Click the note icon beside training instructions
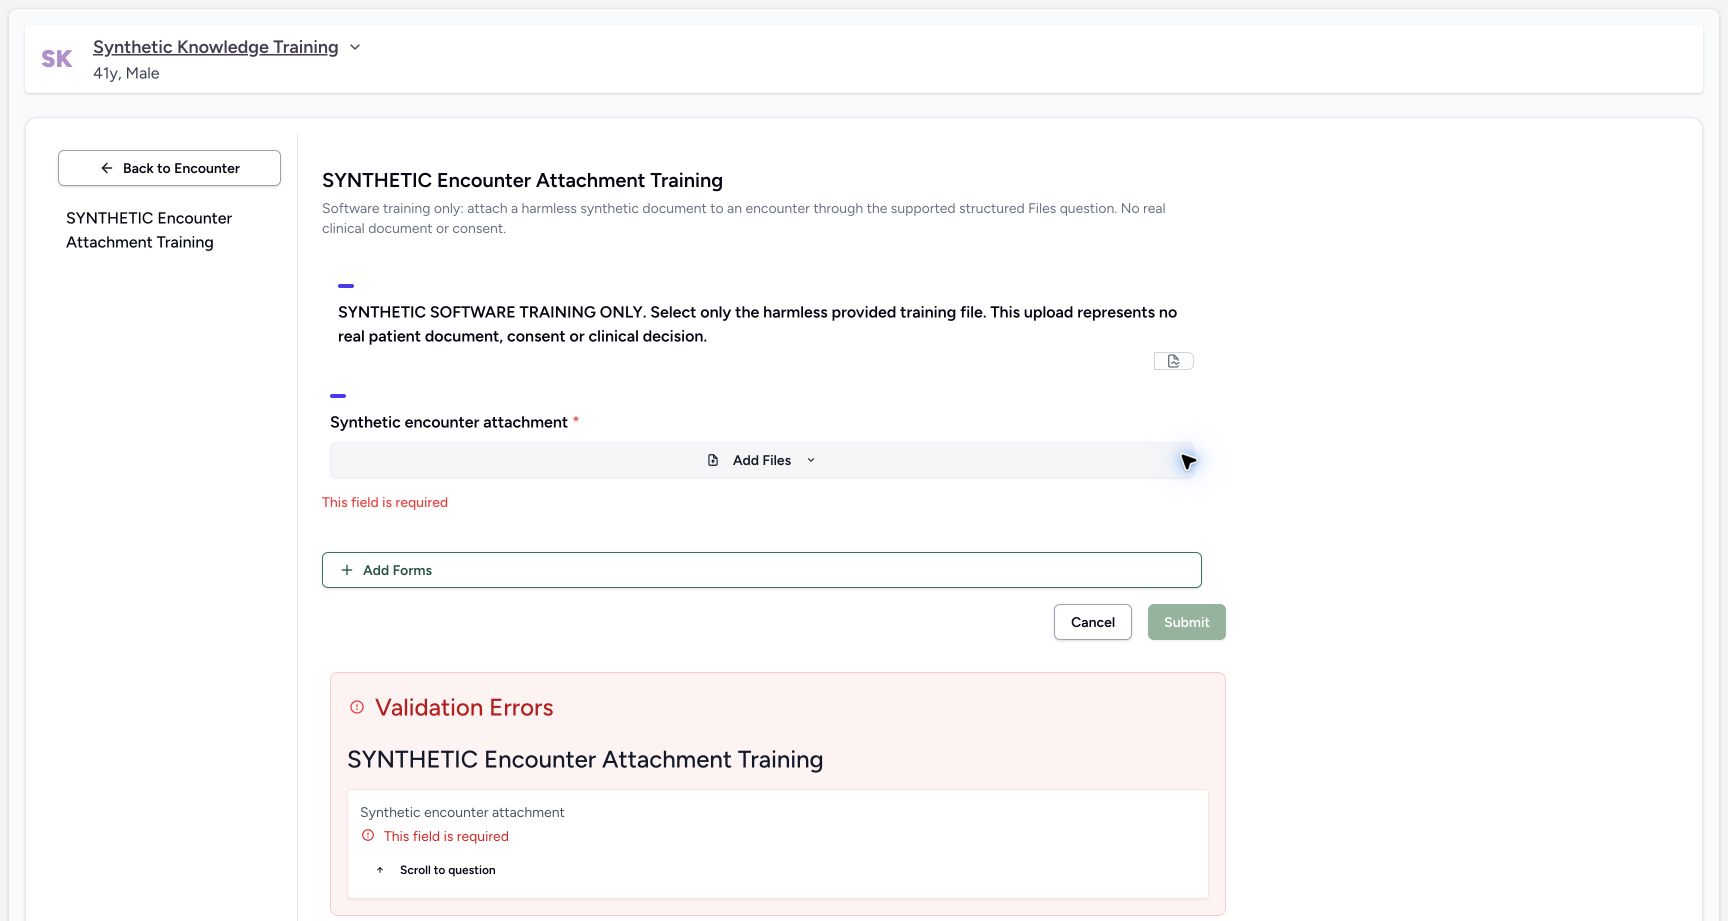 coord(1173,361)
